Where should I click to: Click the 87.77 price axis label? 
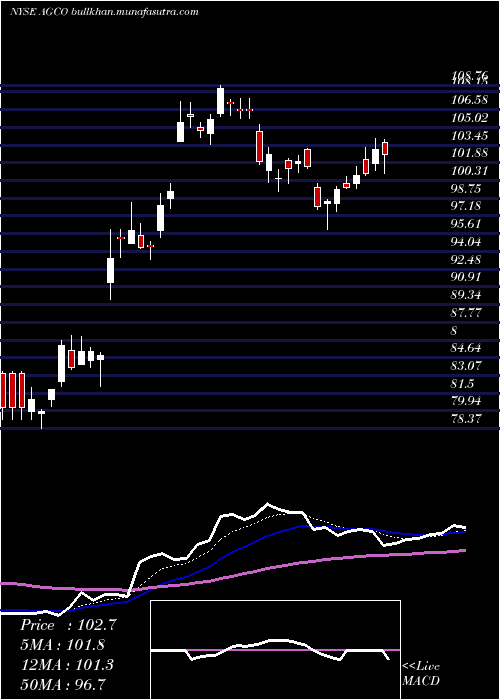pos(466,312)
